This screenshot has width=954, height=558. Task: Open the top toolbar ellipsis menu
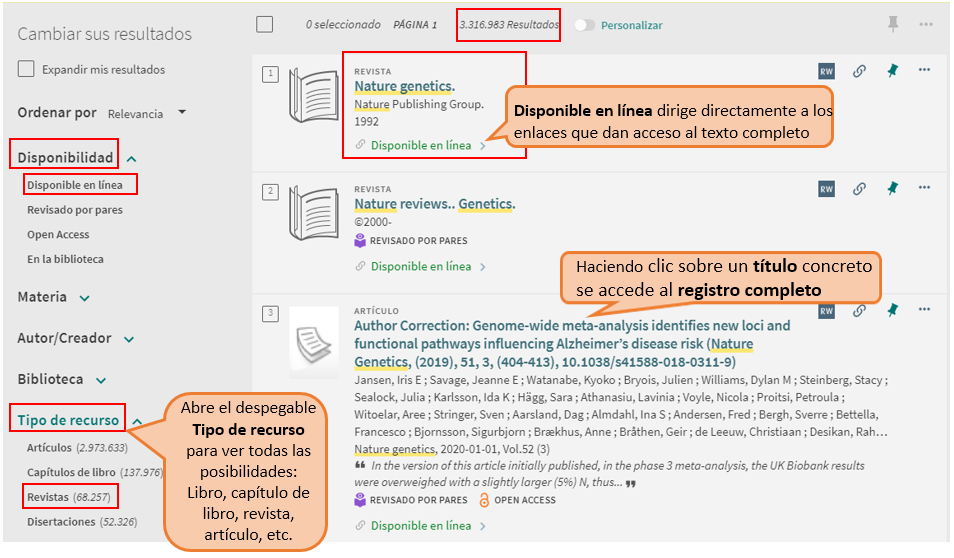pos(925,24)
